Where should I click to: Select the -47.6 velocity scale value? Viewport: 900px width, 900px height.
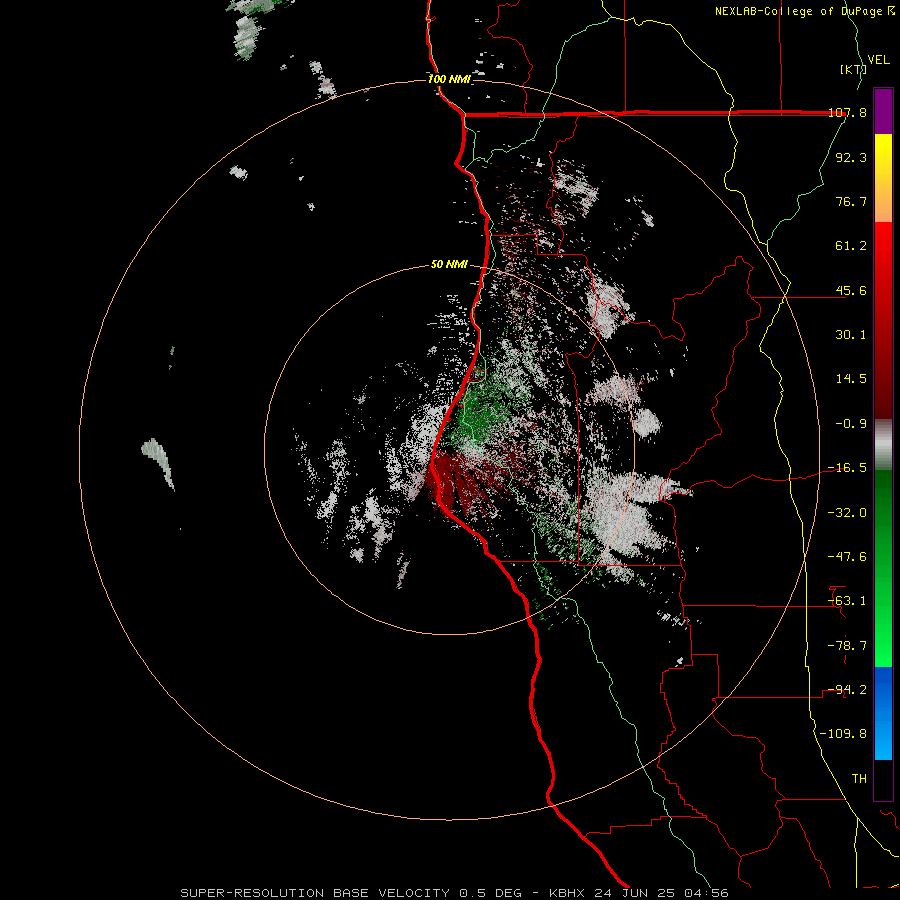point(847,557)
